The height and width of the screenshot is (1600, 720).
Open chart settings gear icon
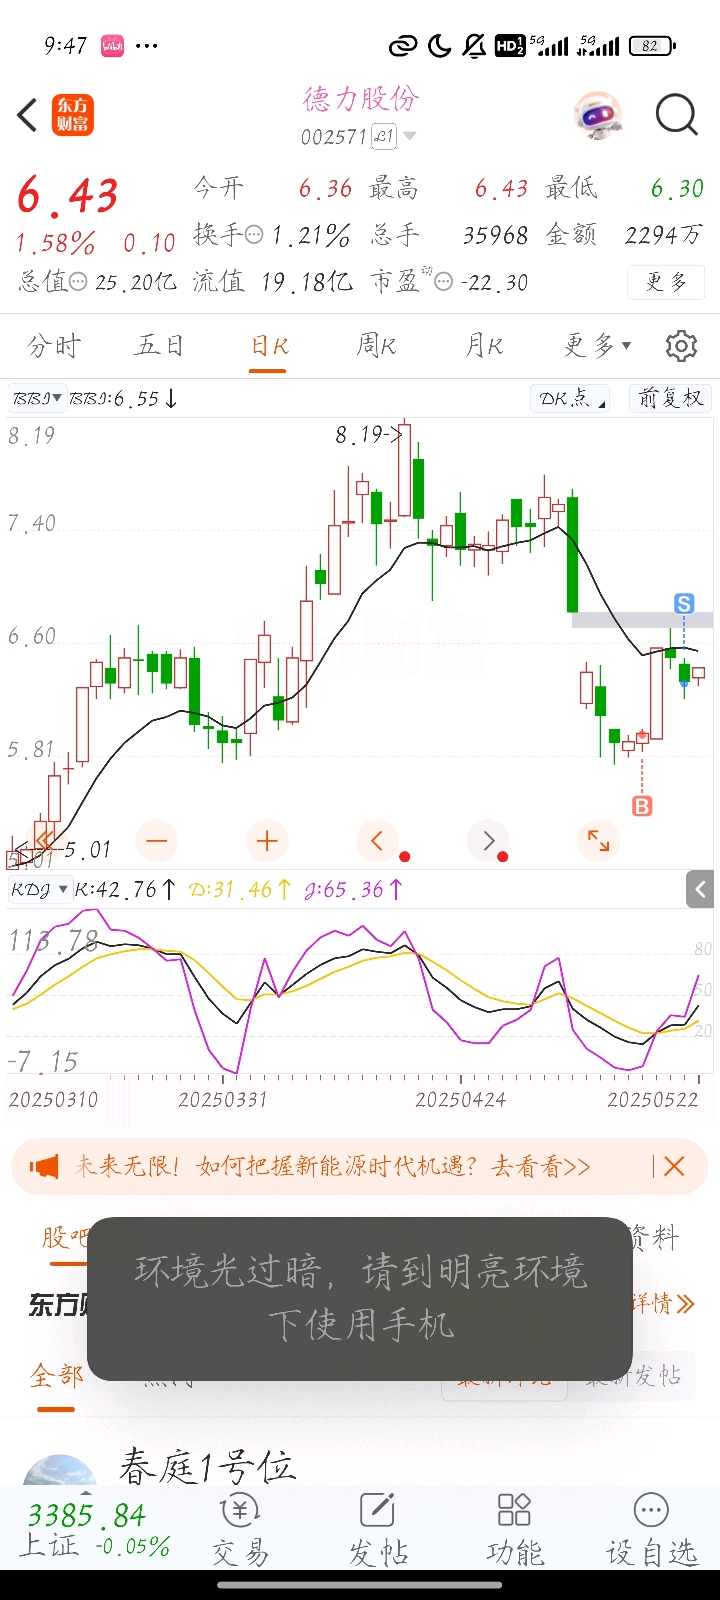tap(681, 346)
